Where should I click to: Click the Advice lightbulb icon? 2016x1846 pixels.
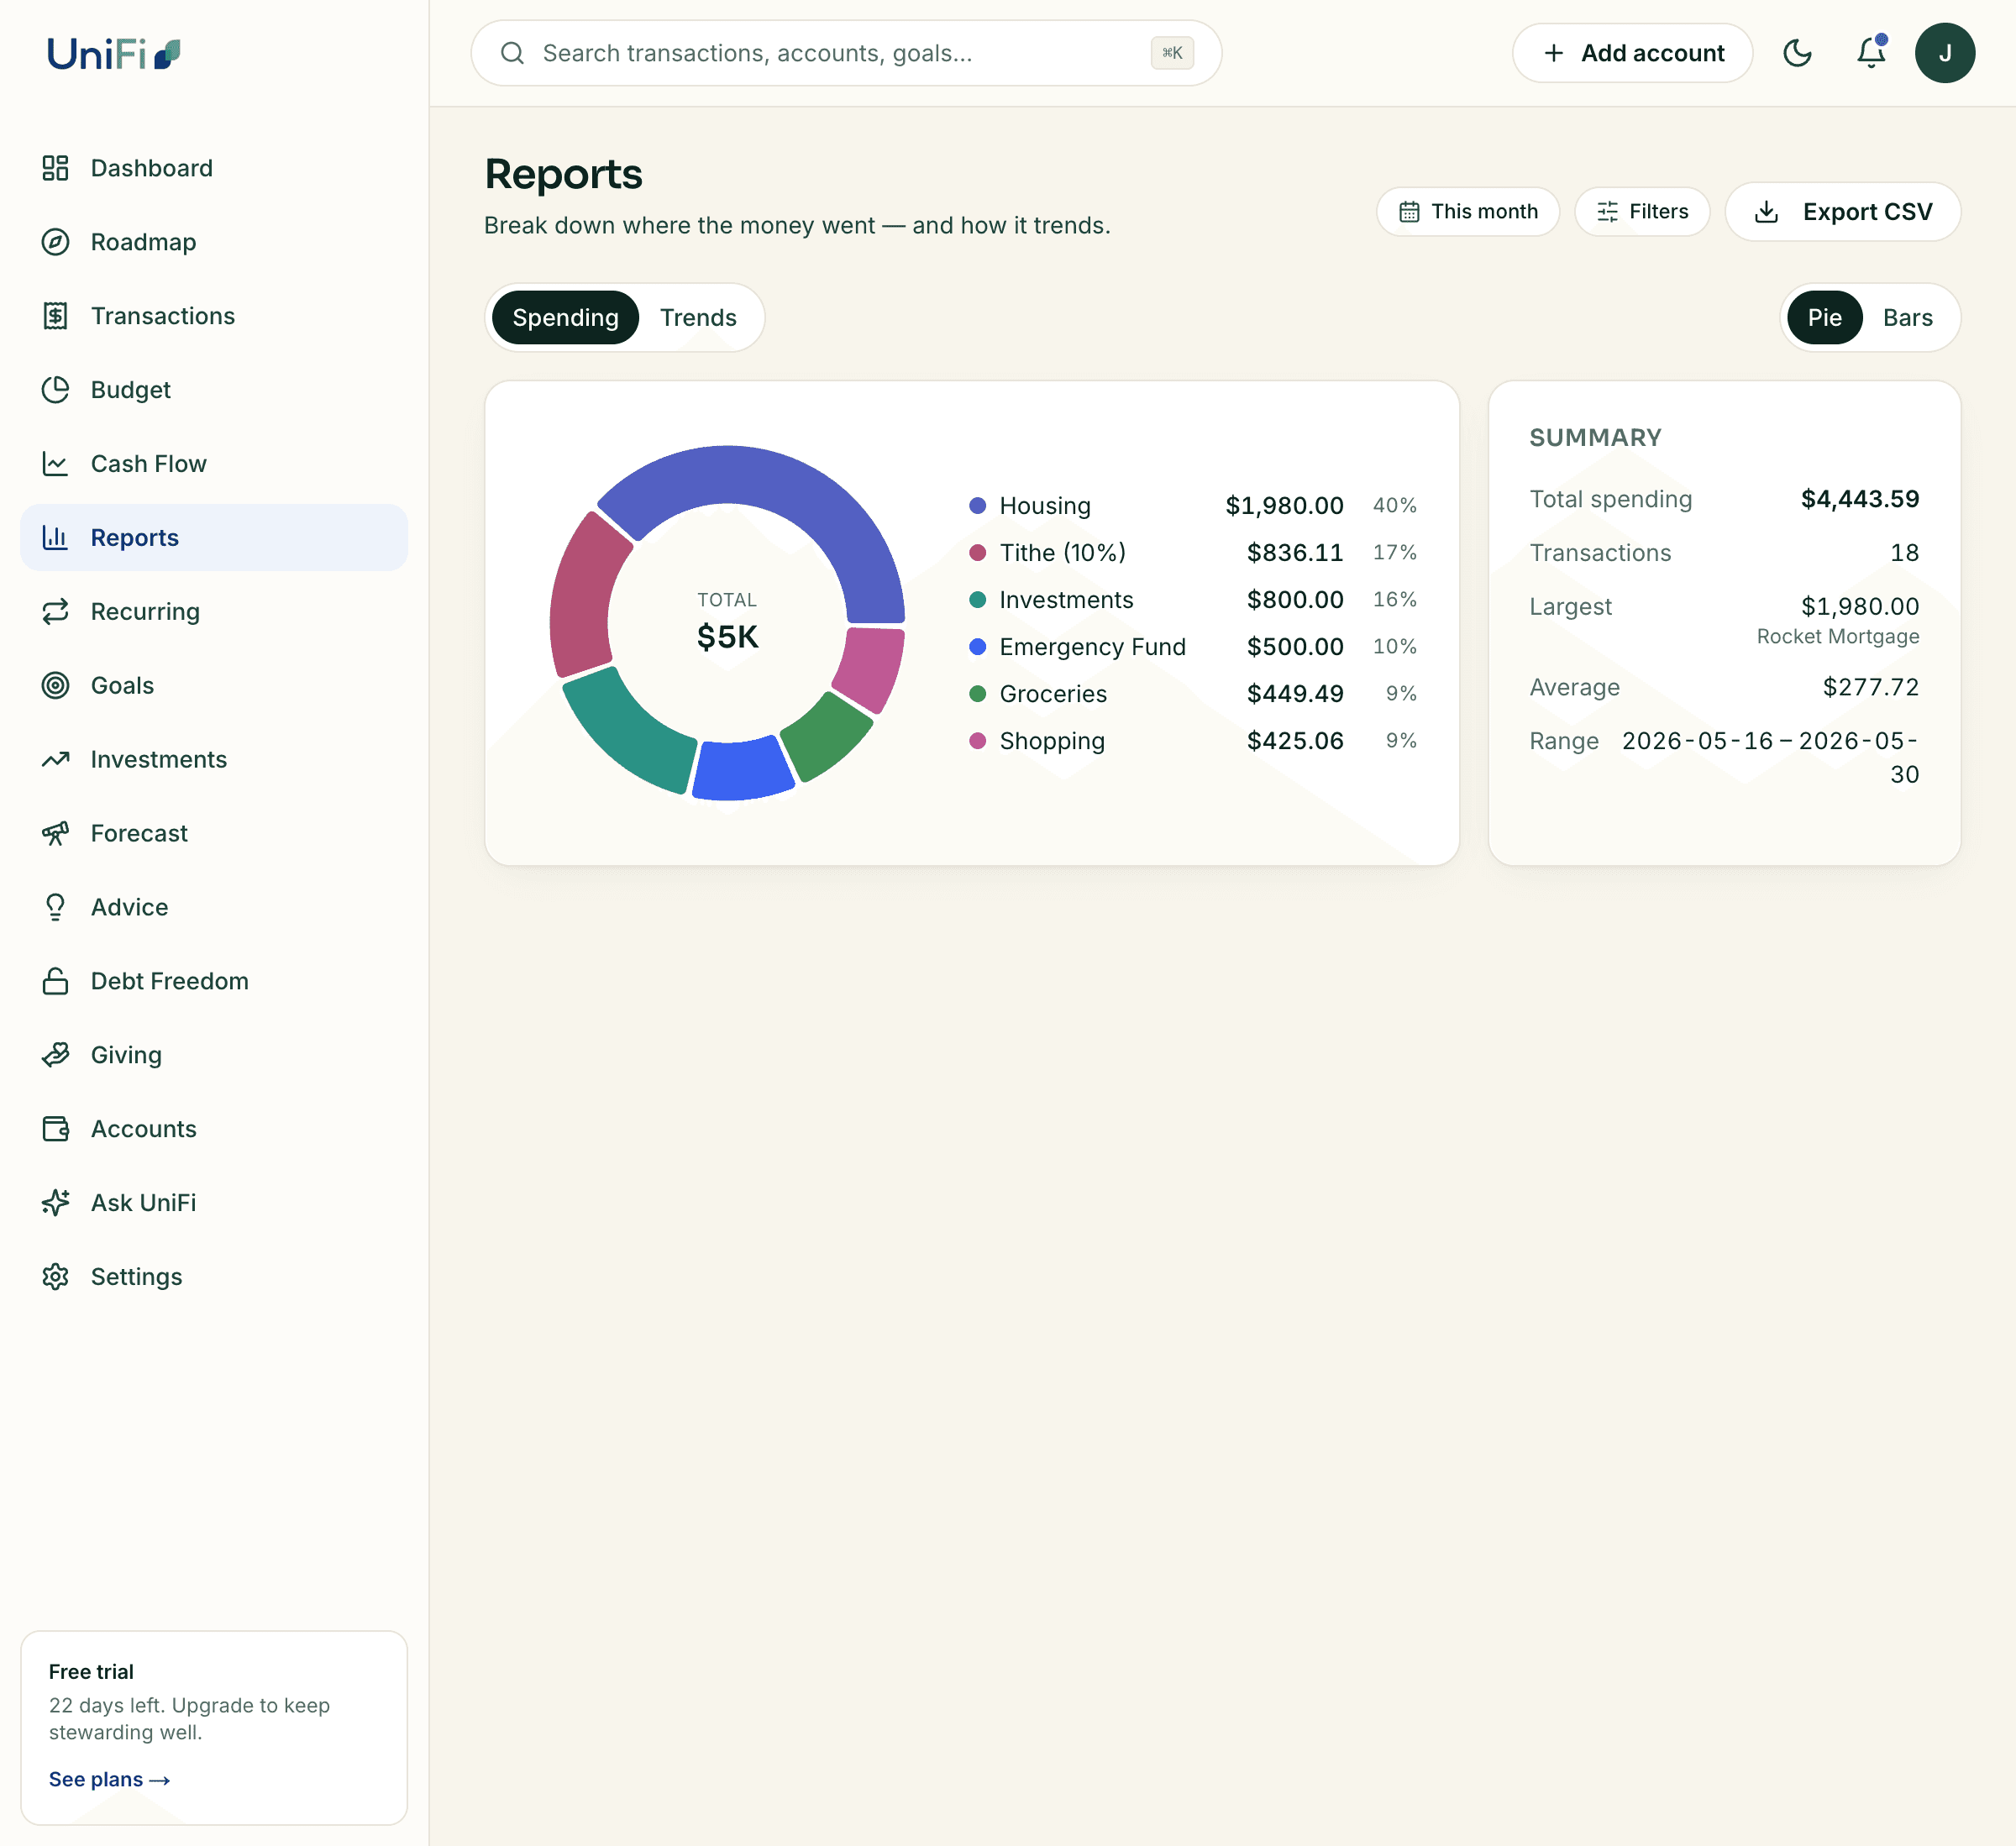pos(55,908)
